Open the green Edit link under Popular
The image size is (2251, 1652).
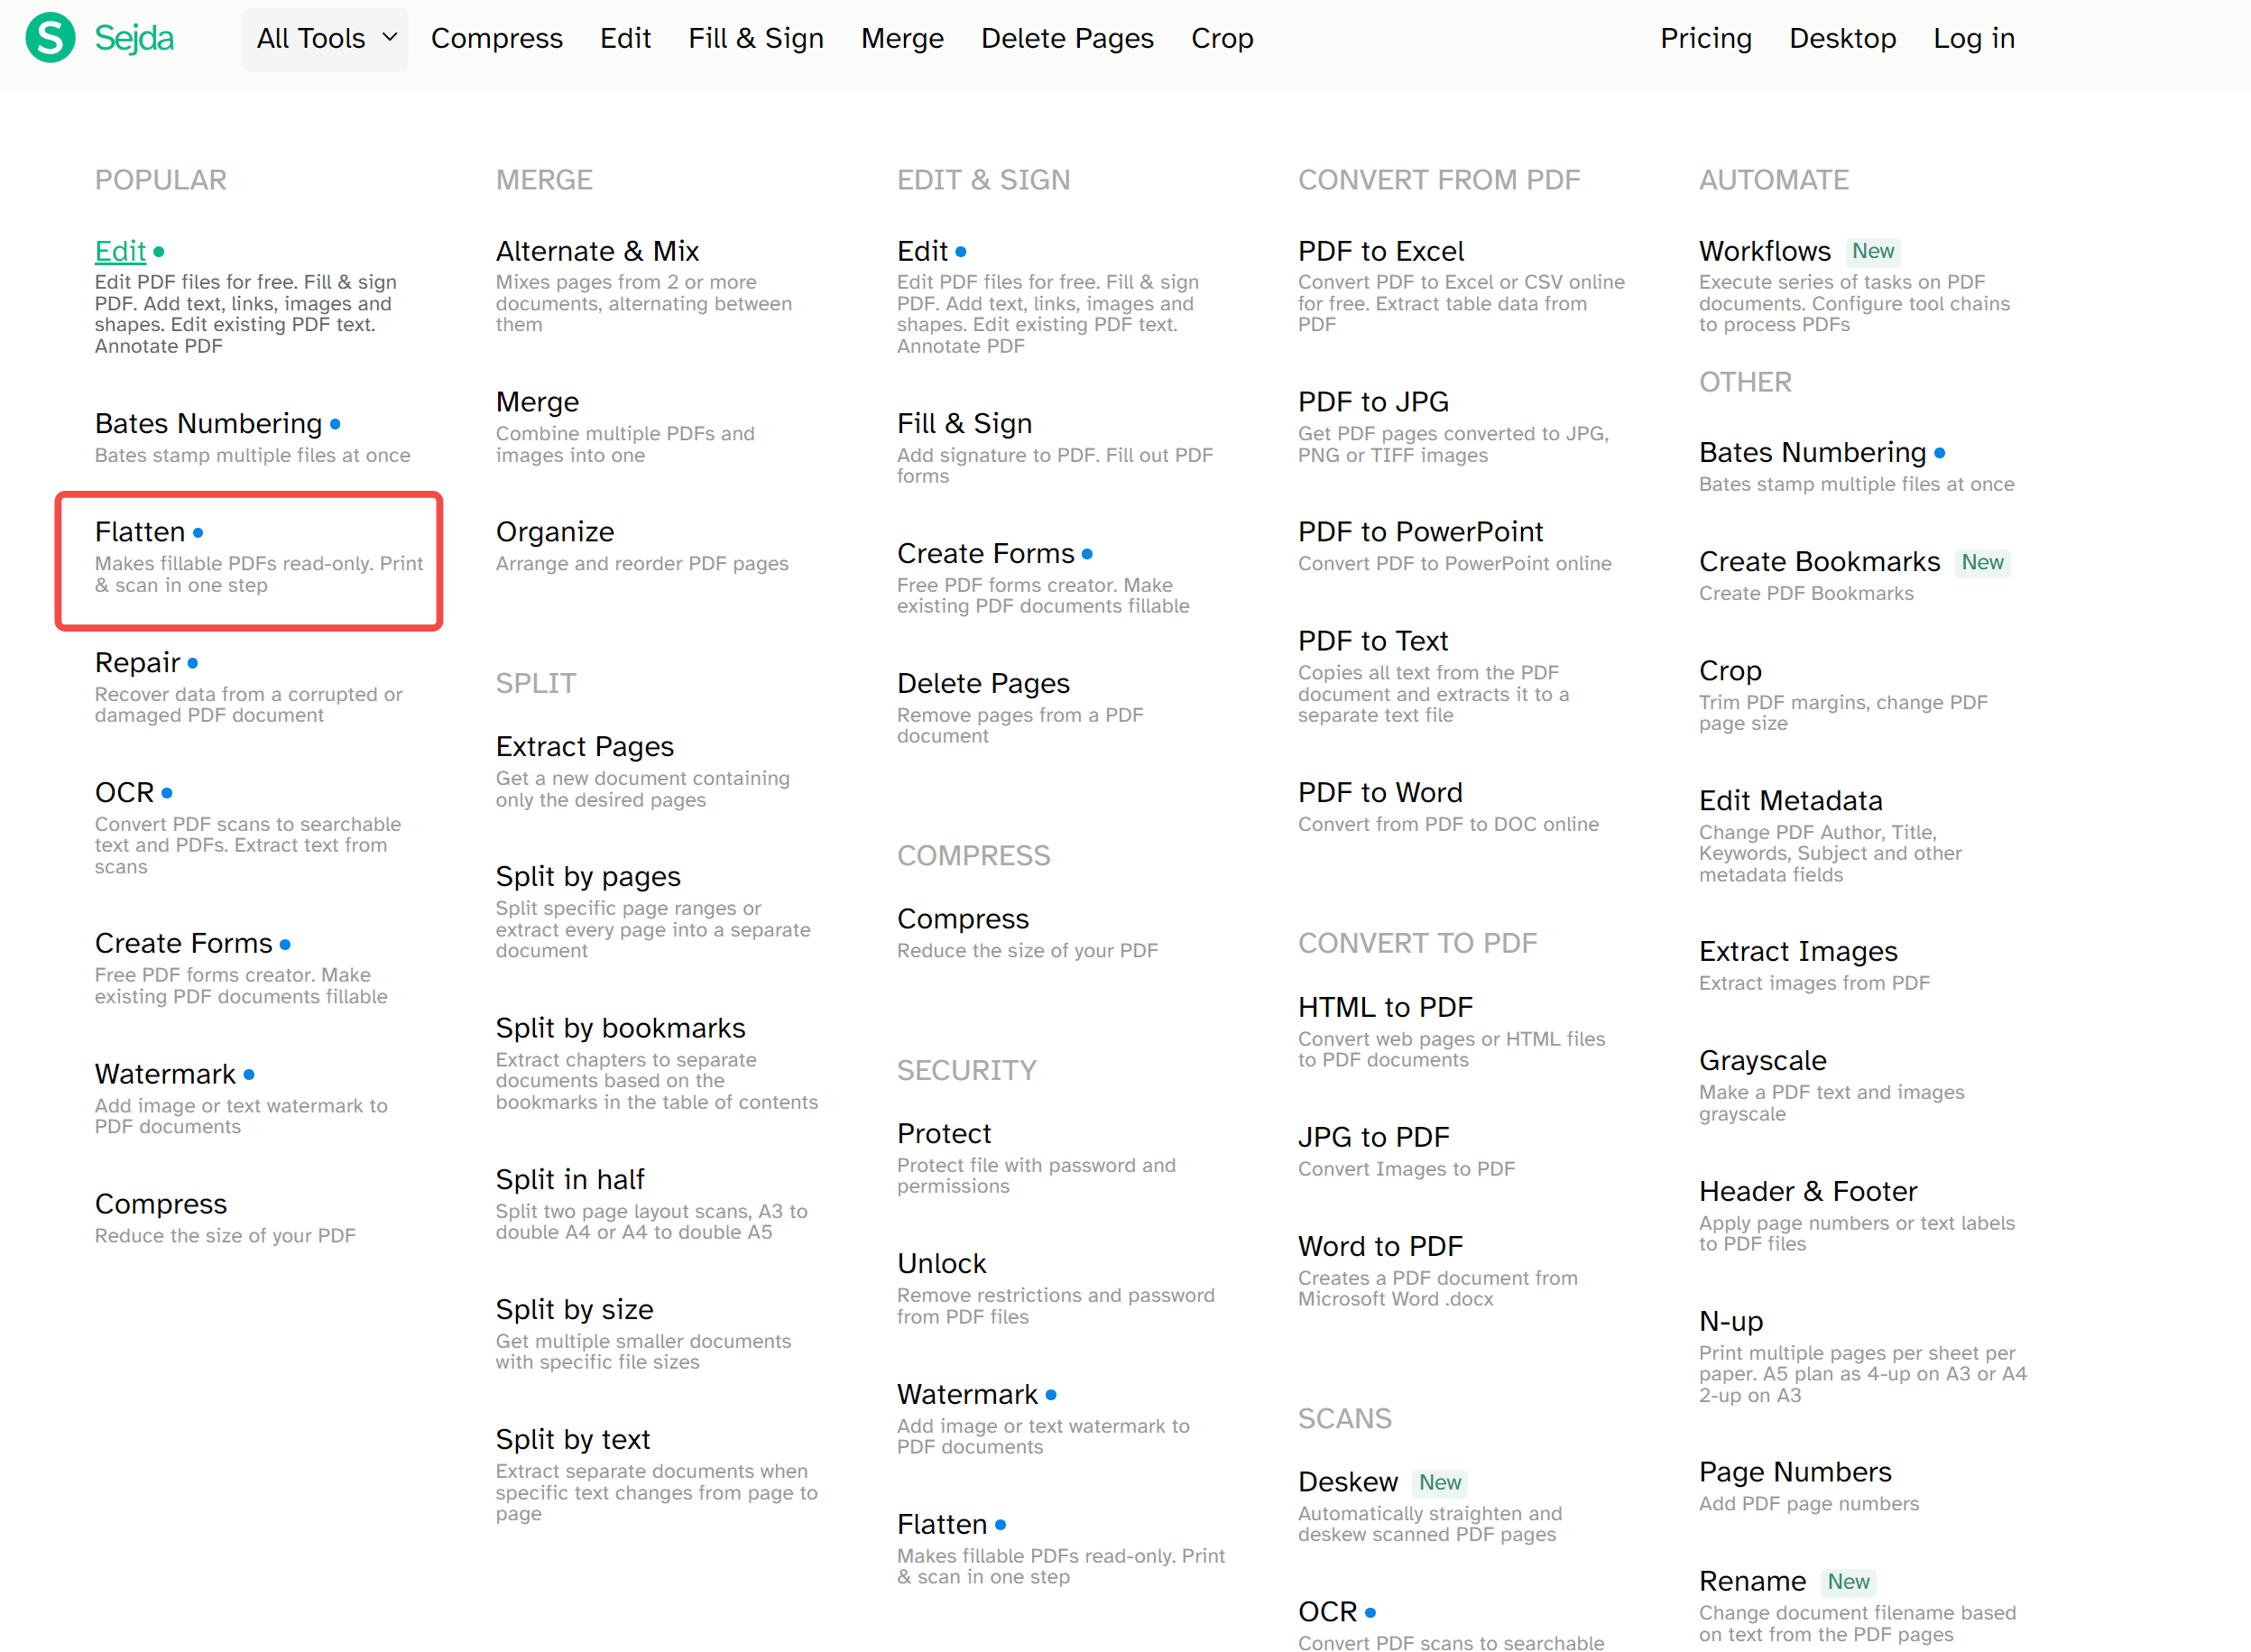pyautogui.click(x=120, y=251)
